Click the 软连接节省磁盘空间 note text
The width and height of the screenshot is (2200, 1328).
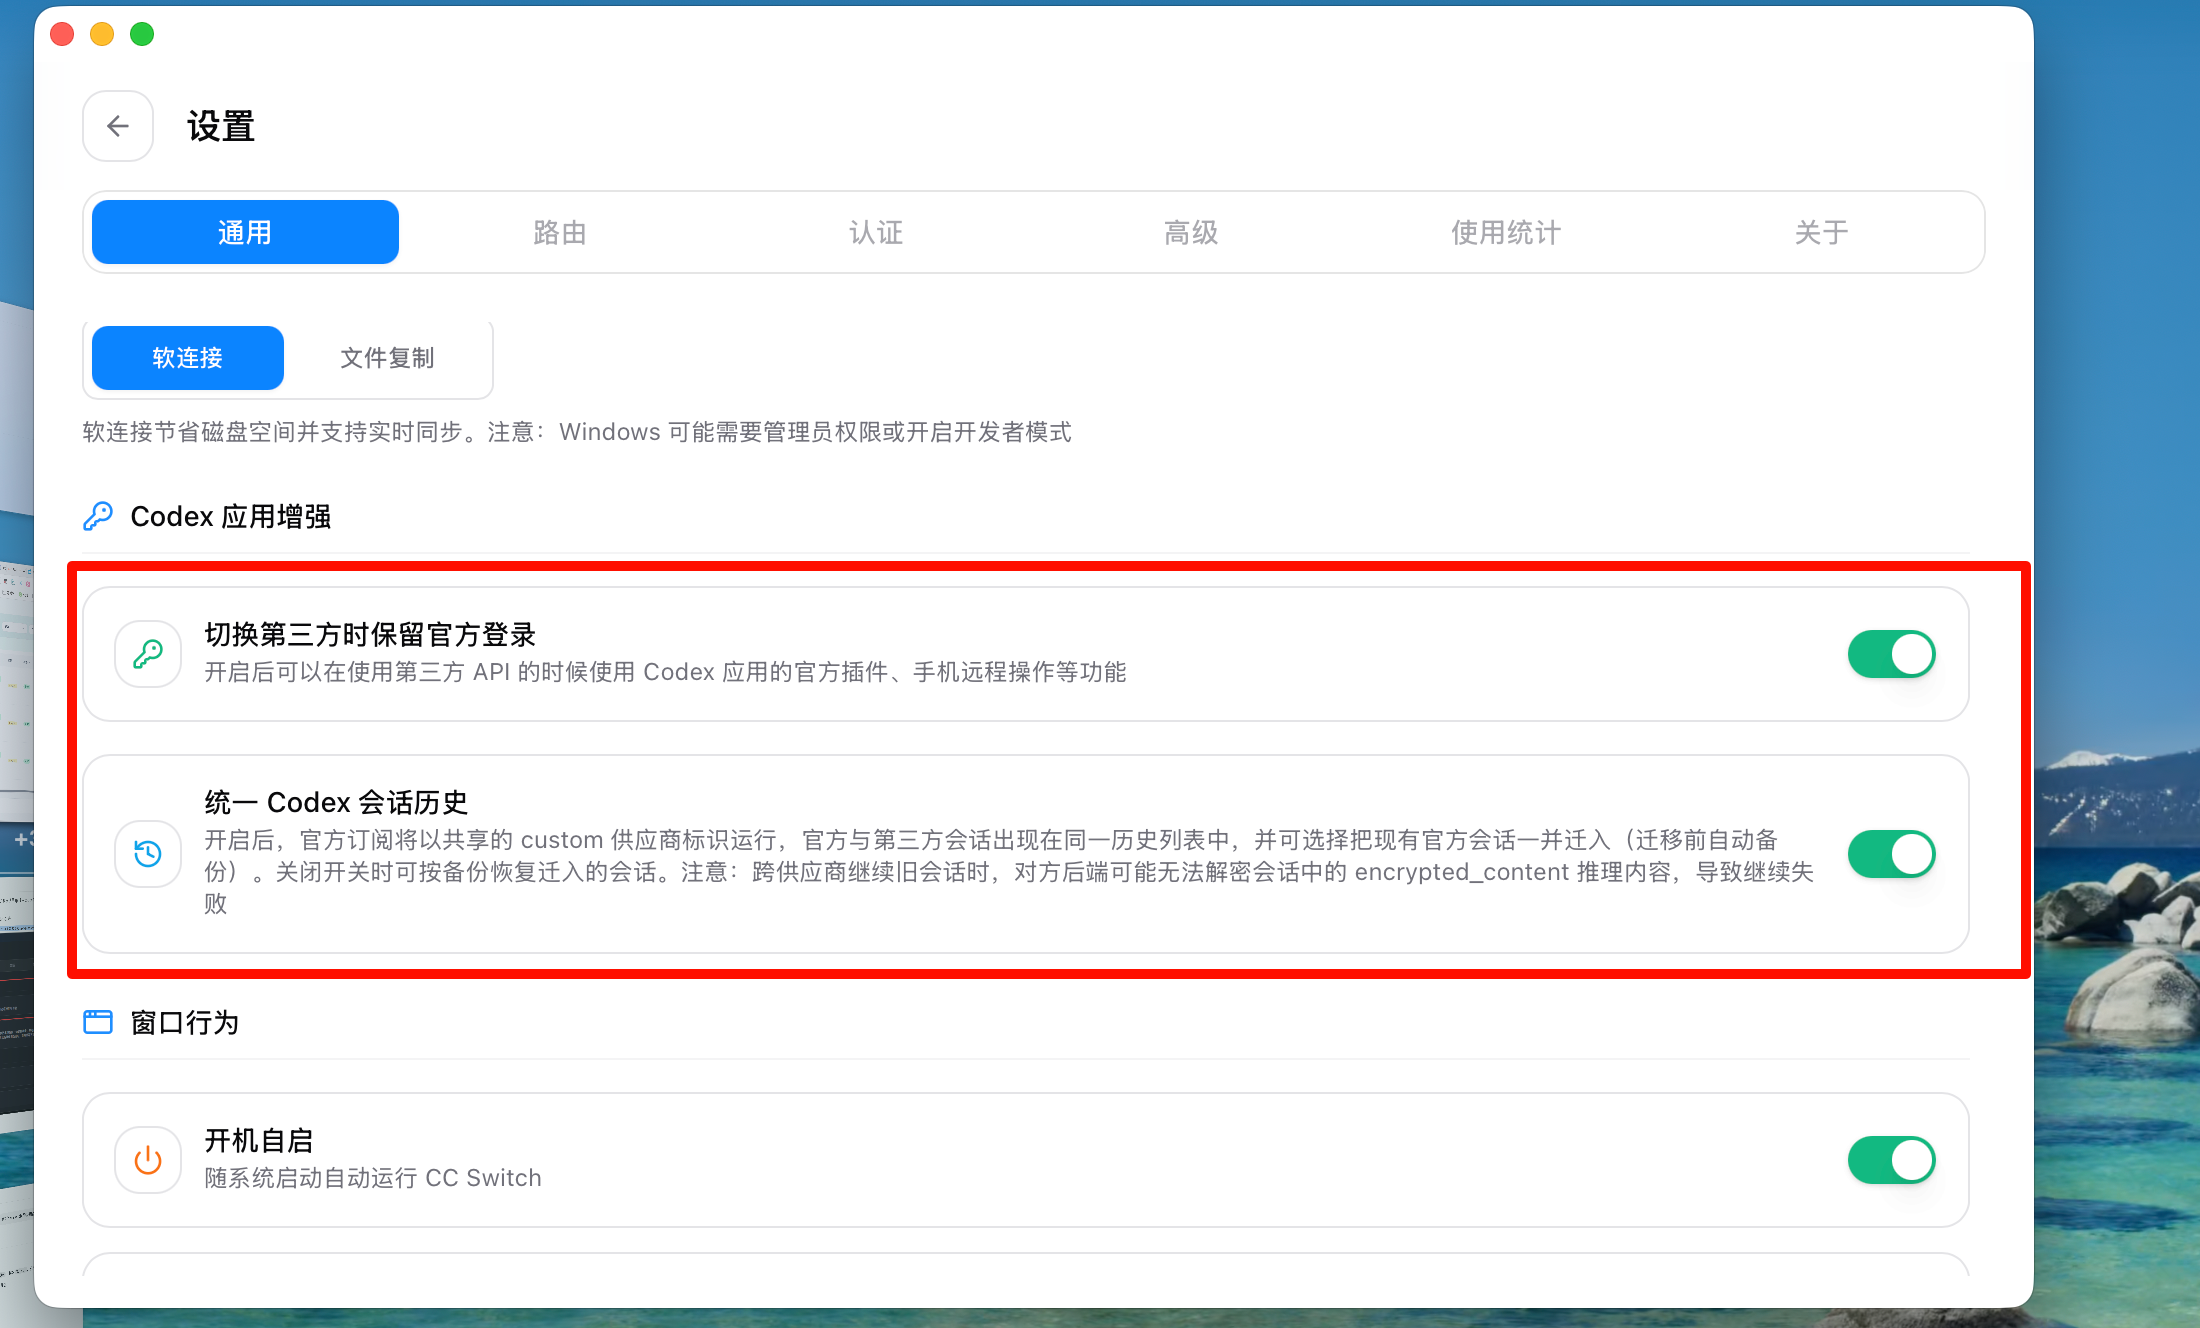(x=577, y=432)
